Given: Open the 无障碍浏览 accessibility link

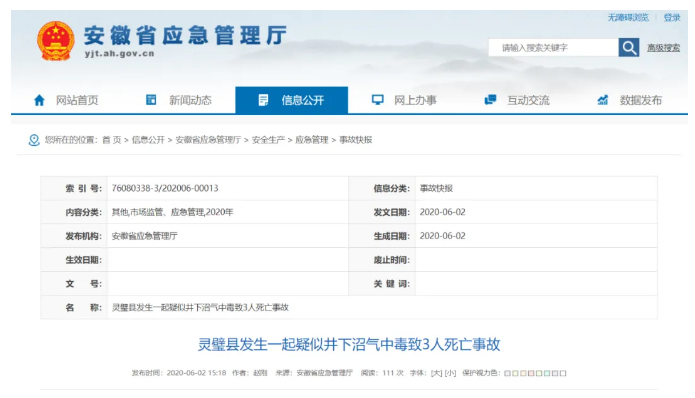Looking at the screenshot, I should tap(628, 18).
